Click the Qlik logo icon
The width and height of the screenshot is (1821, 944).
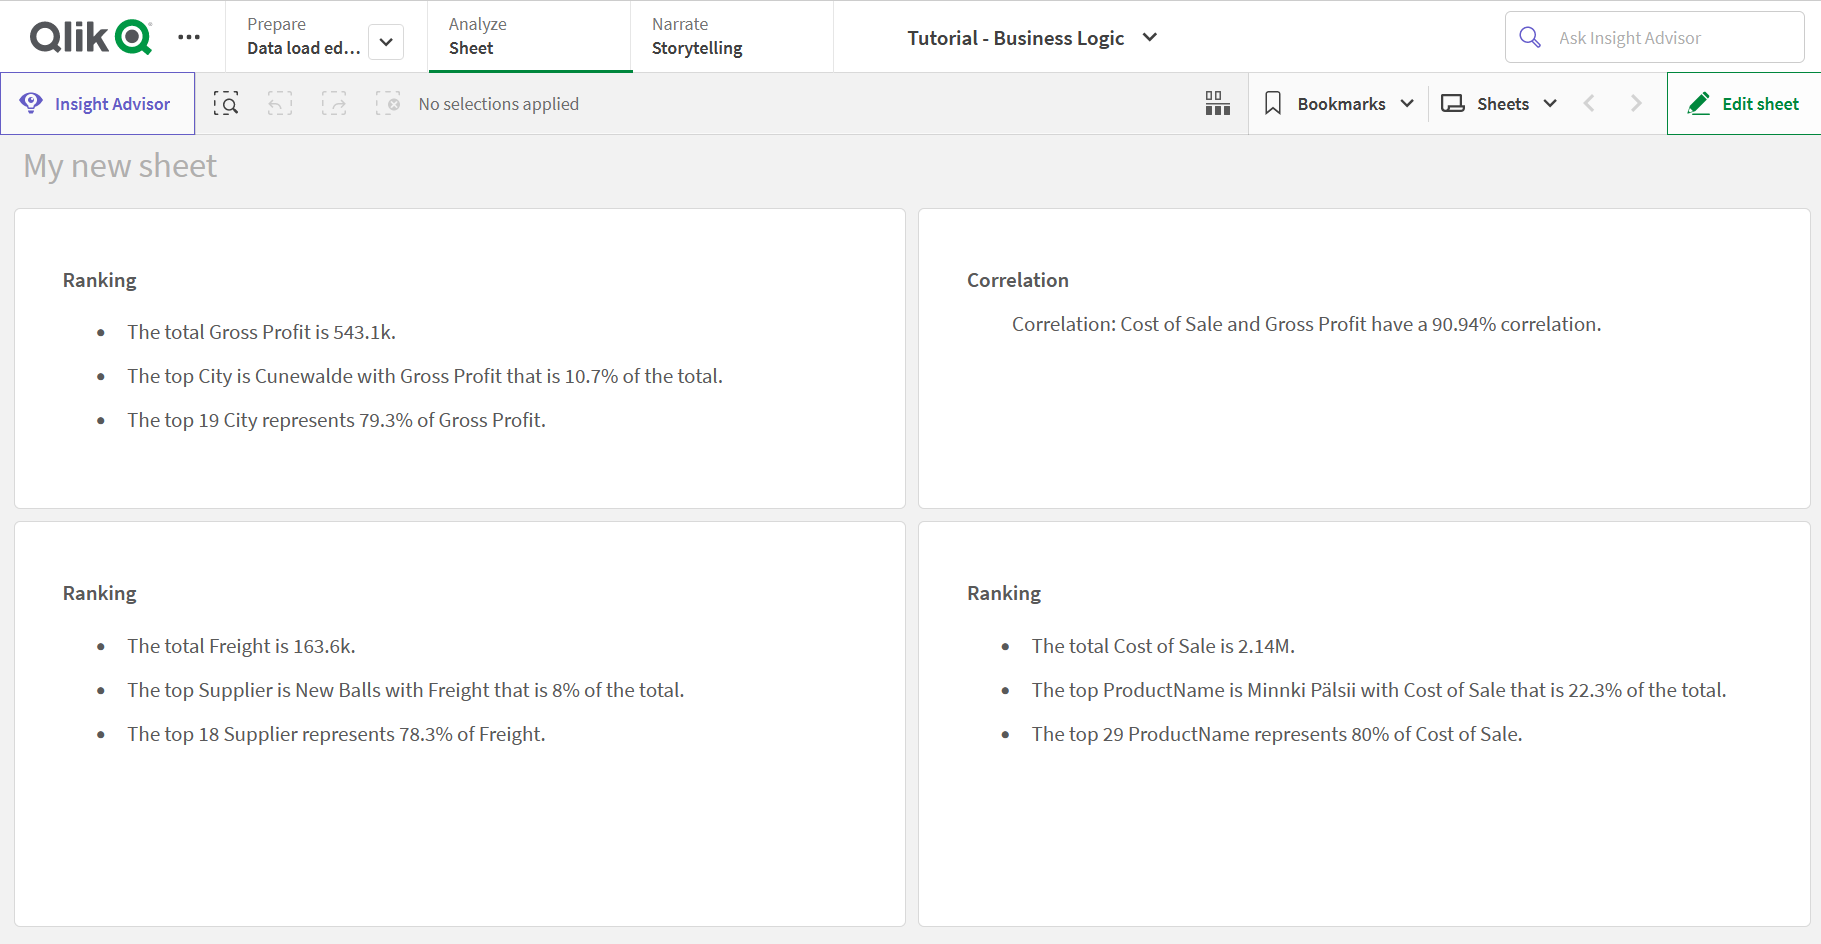point(90,37)
